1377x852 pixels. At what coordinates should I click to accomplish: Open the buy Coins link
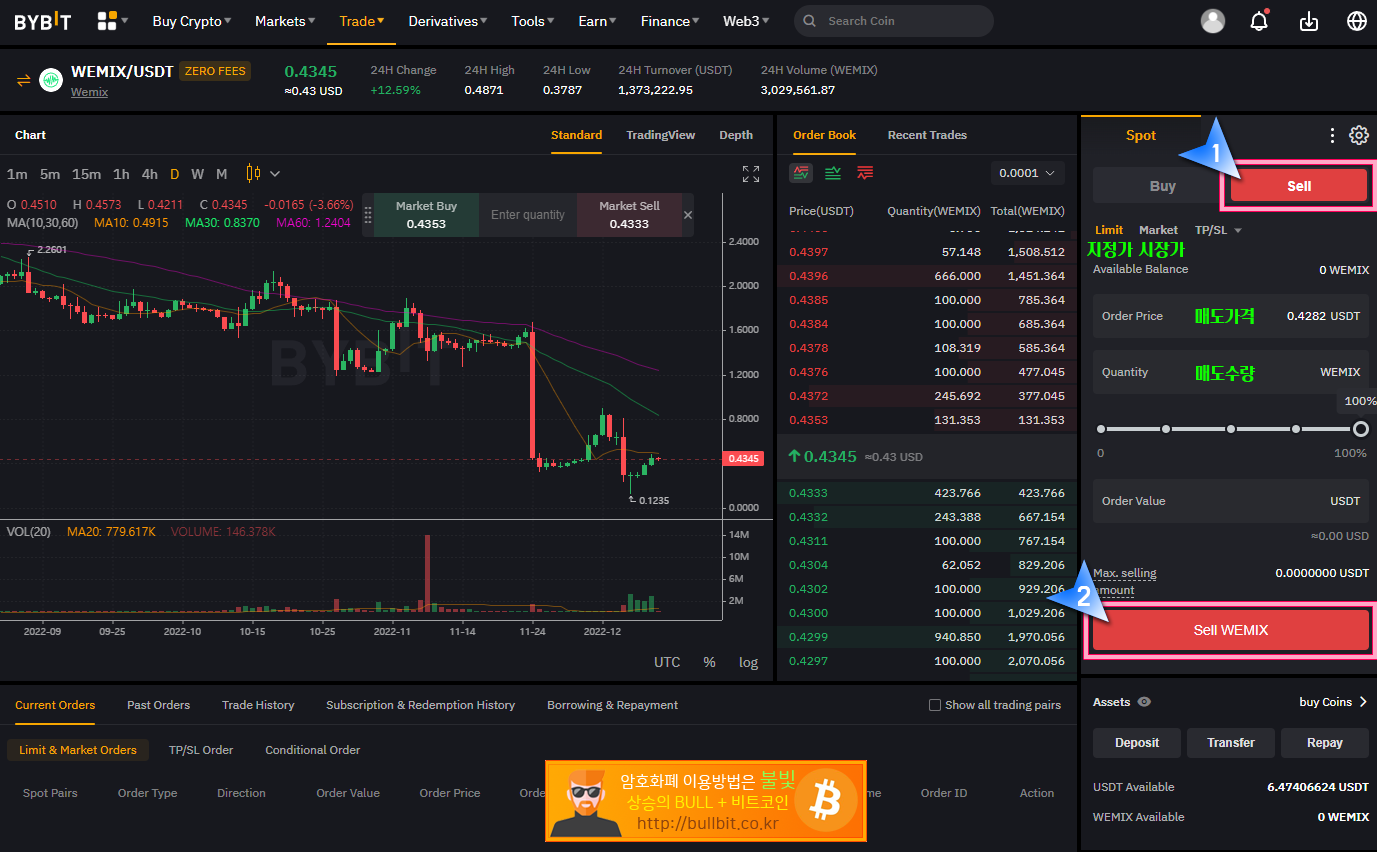1333,702
